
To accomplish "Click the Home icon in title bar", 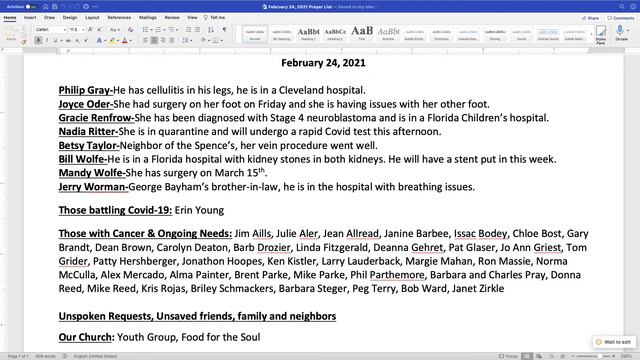I will point(46,7).
